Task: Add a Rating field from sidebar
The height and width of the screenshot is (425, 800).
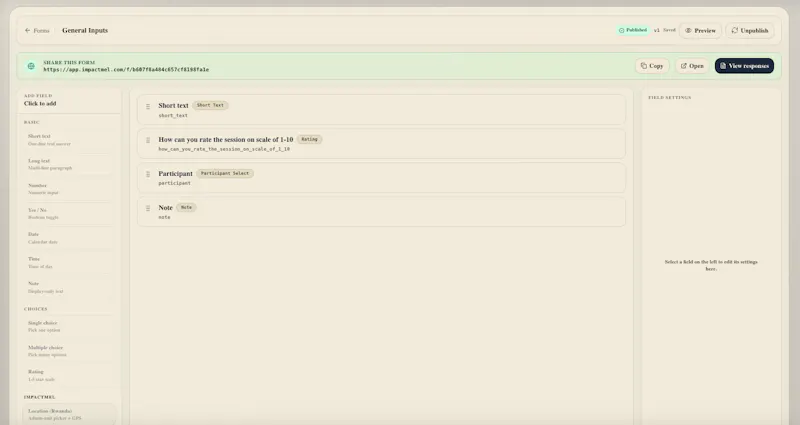Action: click(68, 376)
